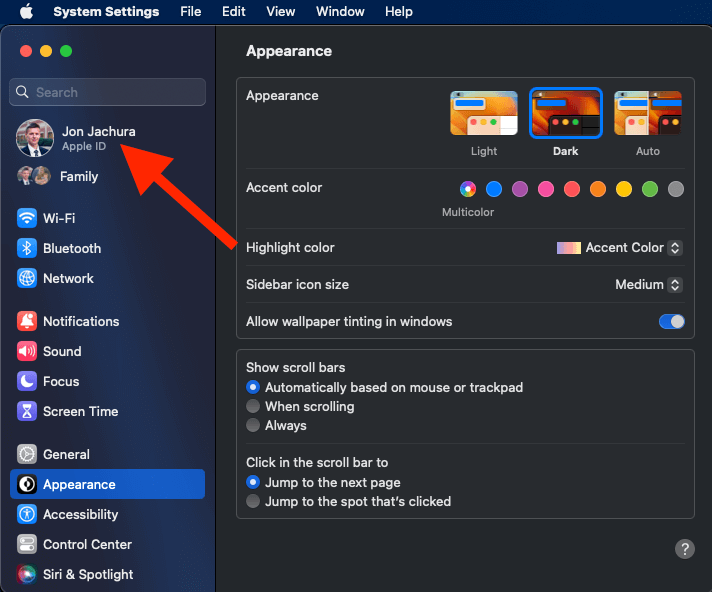Close the System Settings window
712x592 pixels.
[x=26, y=51]
